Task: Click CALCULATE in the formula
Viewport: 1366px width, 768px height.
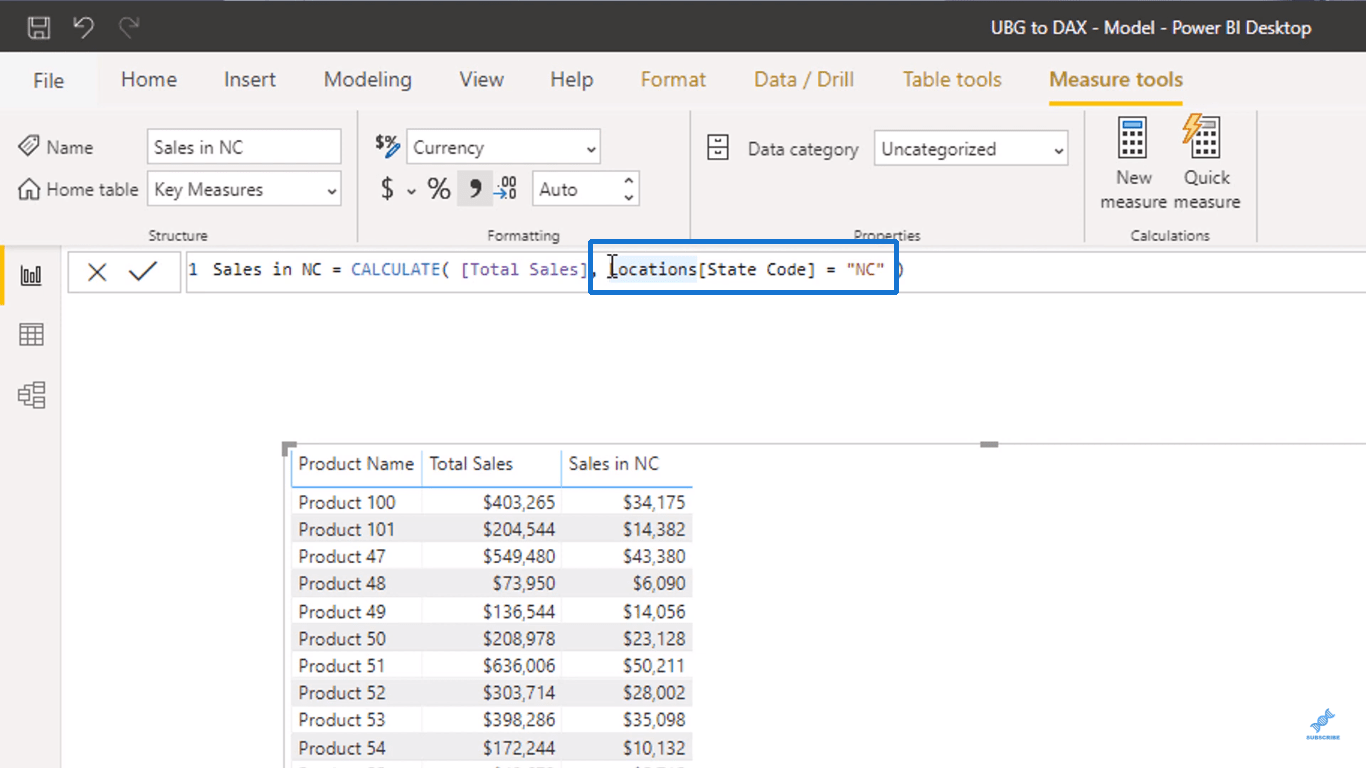Action: (396, 270)
